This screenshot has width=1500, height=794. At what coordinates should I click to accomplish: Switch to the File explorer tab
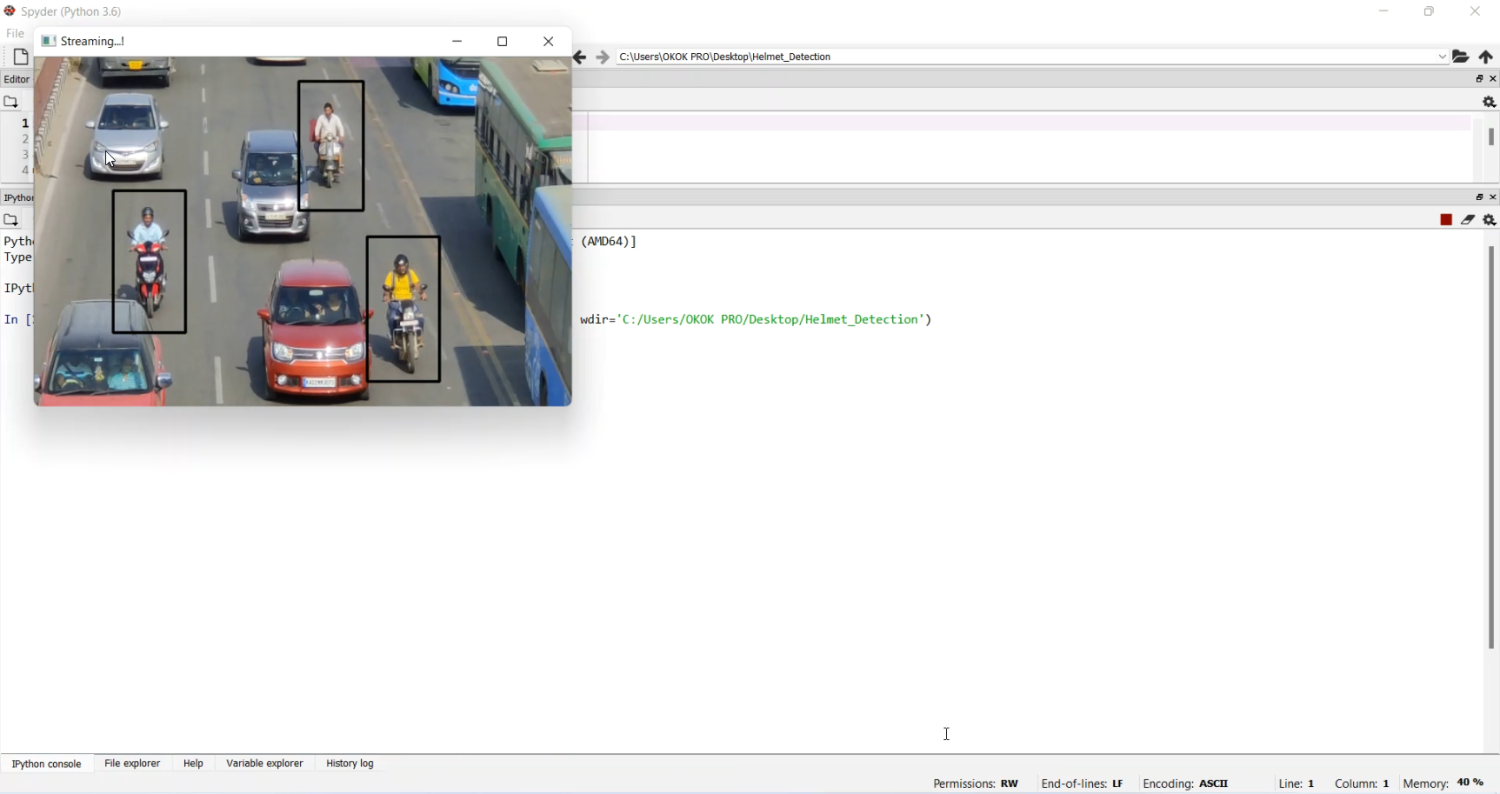pos(132,764)
